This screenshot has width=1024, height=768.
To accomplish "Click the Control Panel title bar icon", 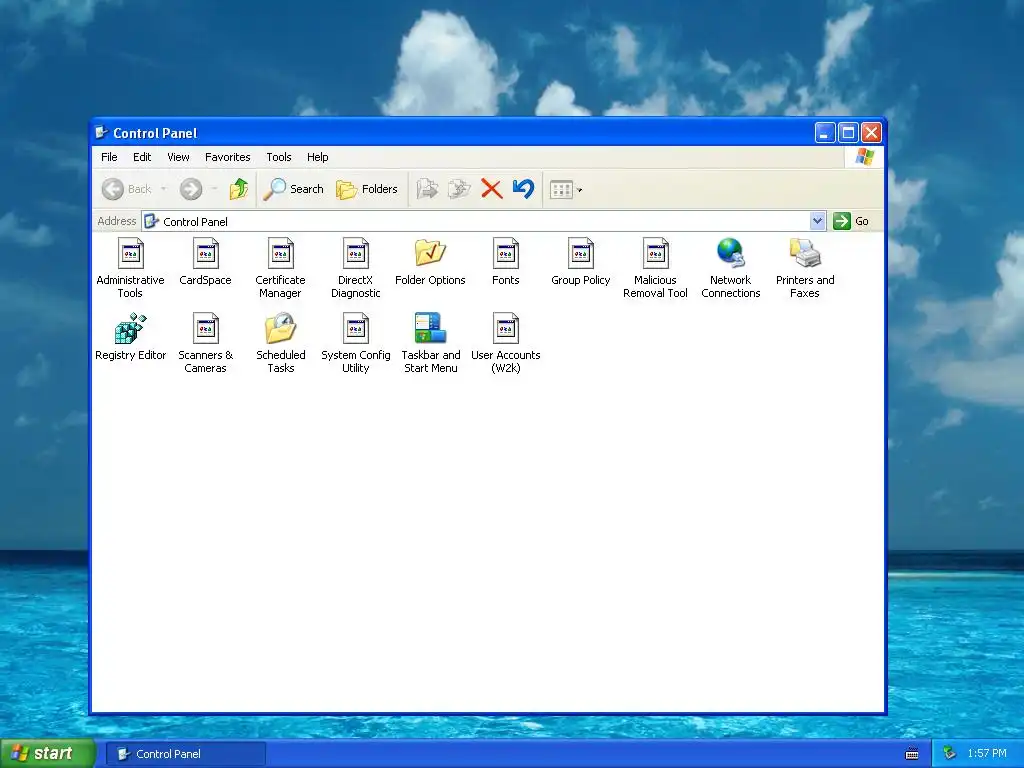I will coord(101,133).
